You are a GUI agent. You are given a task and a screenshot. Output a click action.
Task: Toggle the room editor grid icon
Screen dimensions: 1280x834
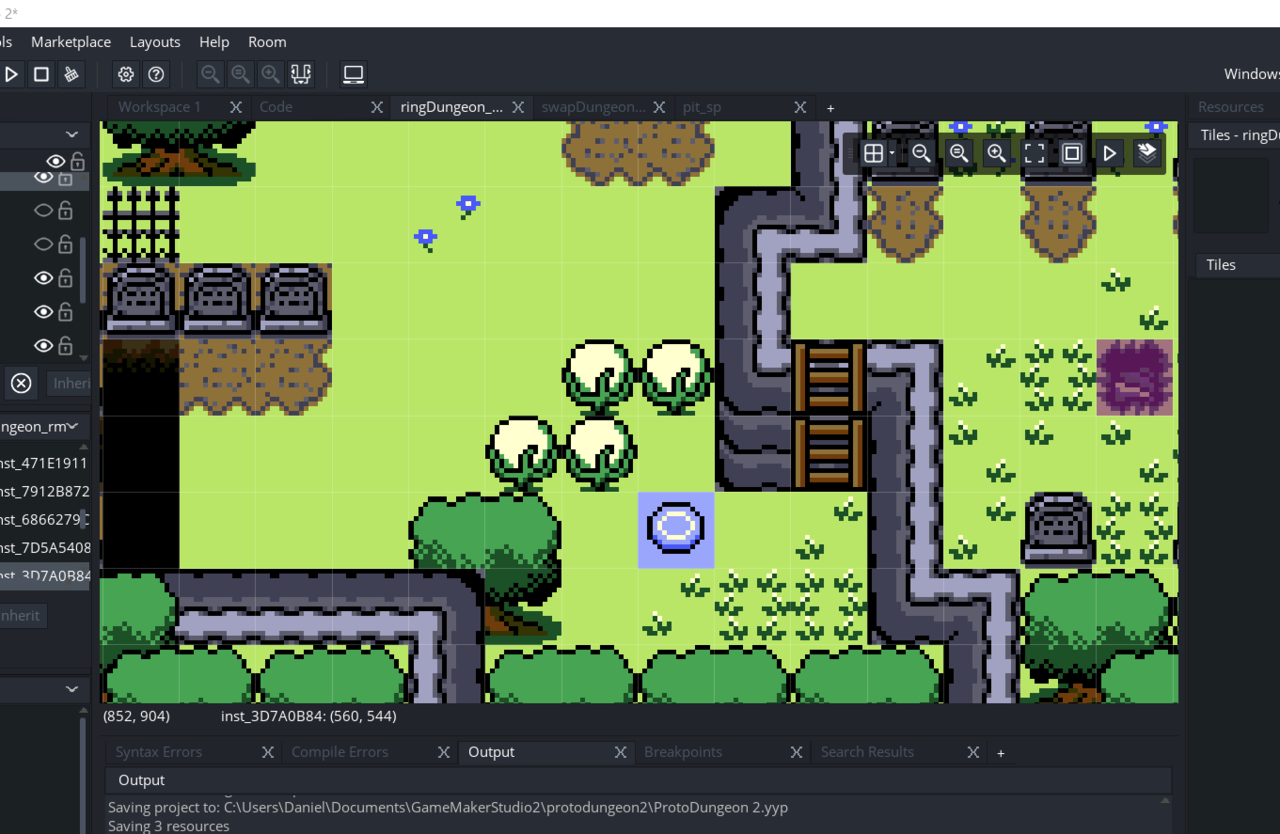click(x=873, y=153)
